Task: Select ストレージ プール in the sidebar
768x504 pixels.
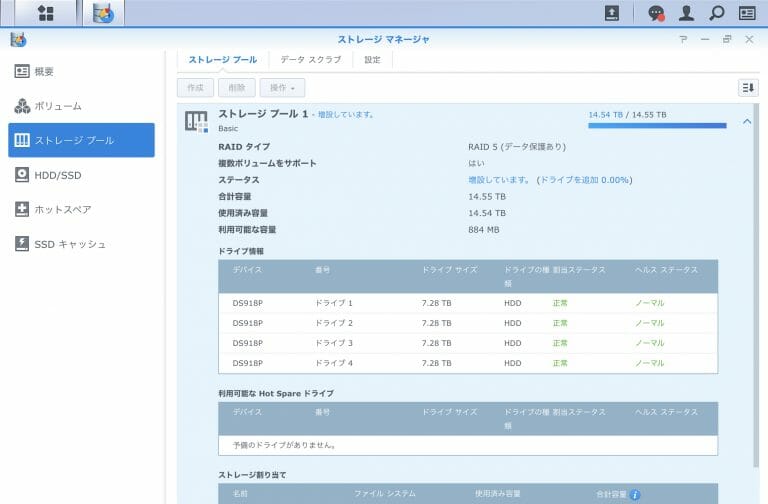Action: pyautogui.click(x=81, y=140)
